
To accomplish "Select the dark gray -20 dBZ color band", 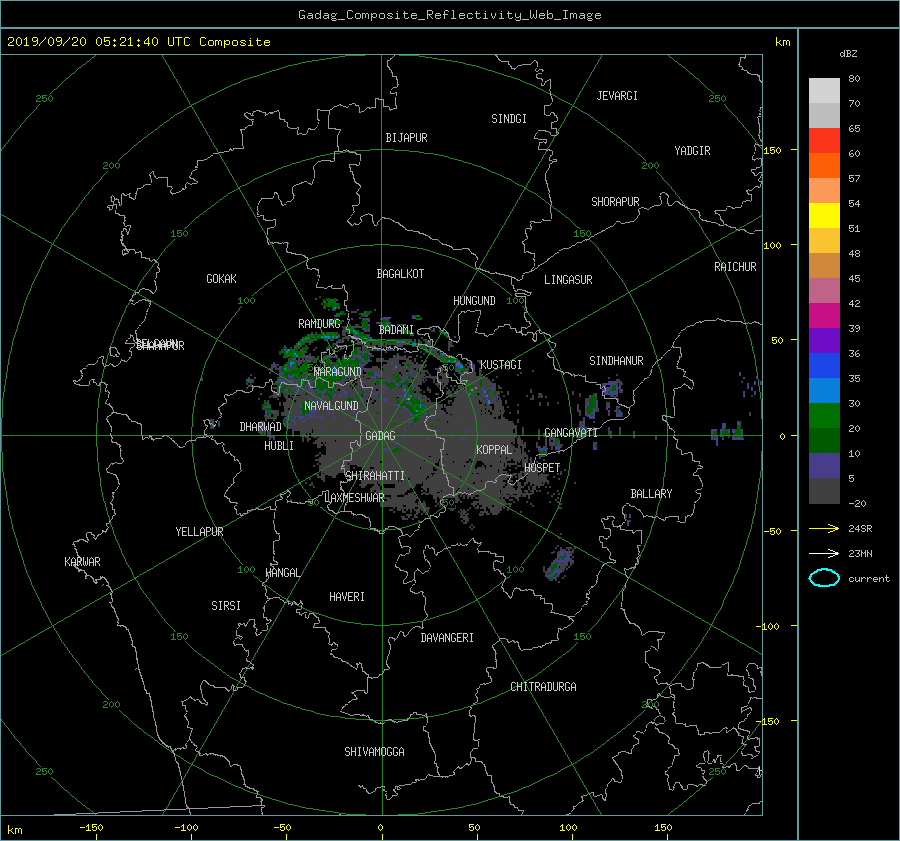I will [x=824, y=491].
